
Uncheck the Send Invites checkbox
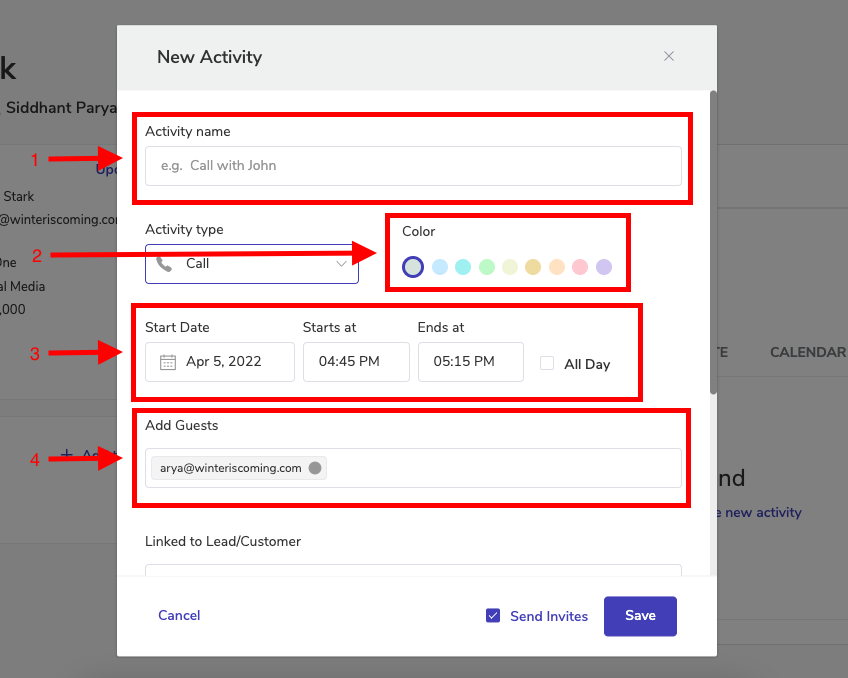(493, 616)
